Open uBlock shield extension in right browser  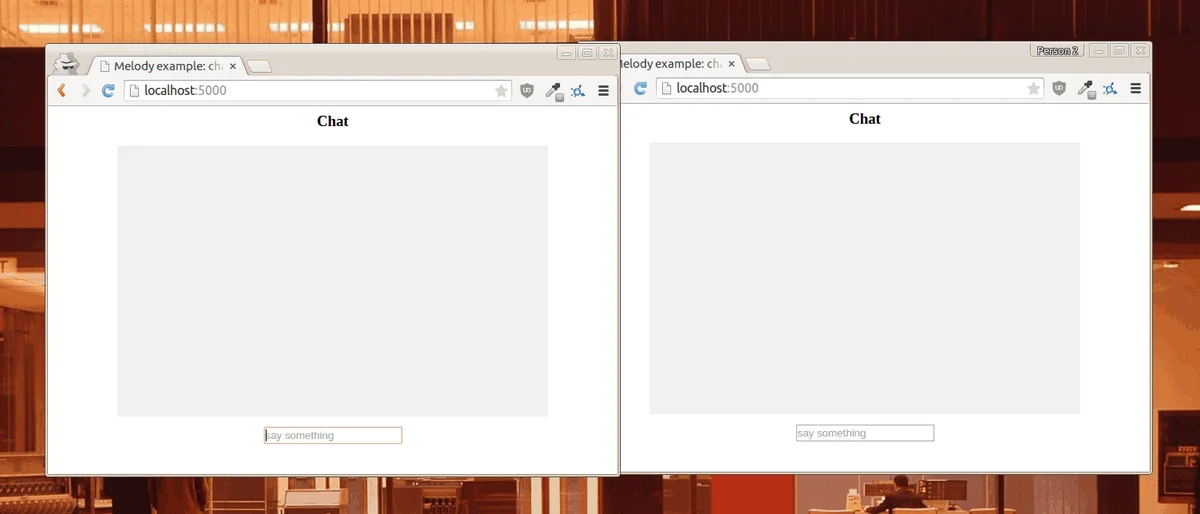tap(1059, 88)
